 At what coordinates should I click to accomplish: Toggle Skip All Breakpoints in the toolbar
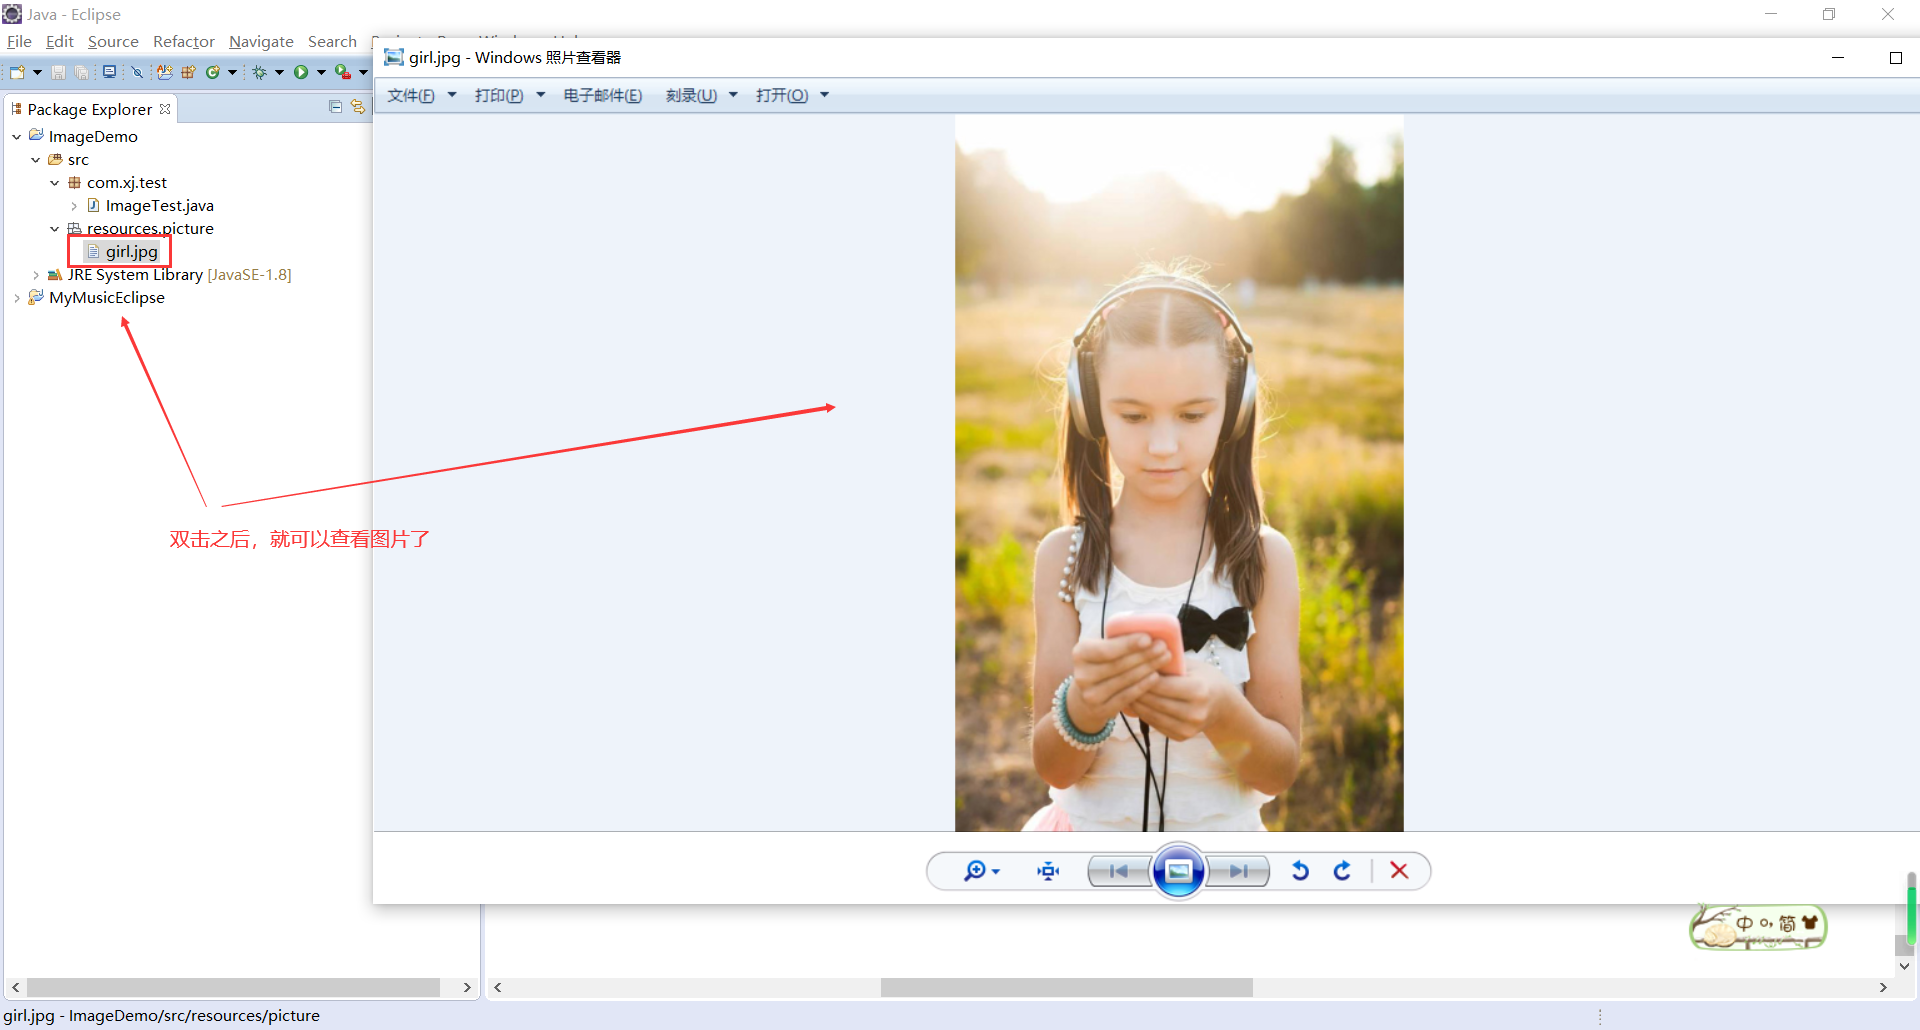(137, 71)
